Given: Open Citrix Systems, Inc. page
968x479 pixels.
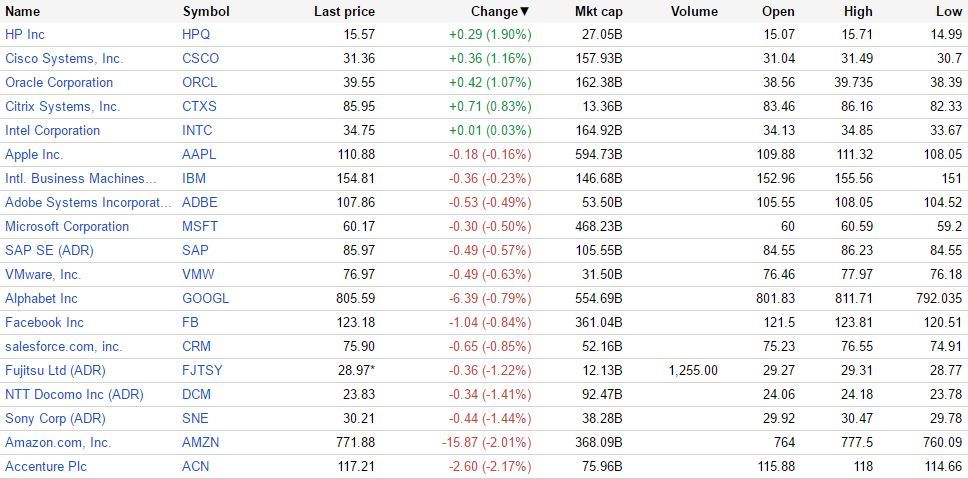Looking at the screenshot, I should click(62, 106).
